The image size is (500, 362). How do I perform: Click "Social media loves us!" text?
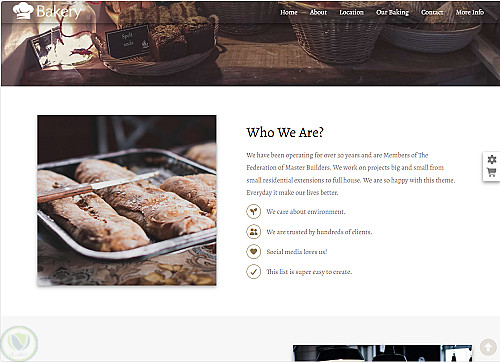pos(297,252)
